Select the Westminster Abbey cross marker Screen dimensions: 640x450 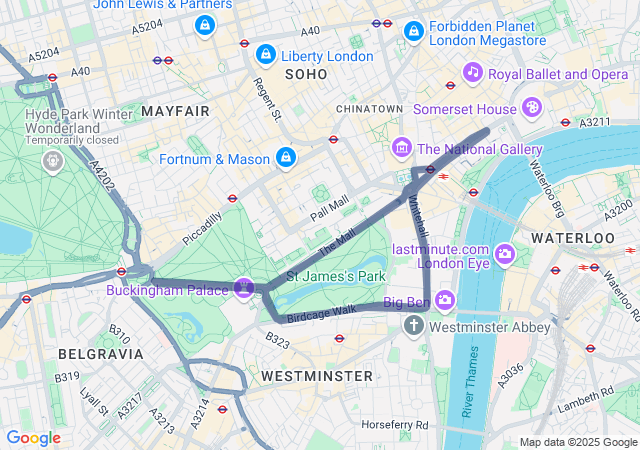[414, 326]
